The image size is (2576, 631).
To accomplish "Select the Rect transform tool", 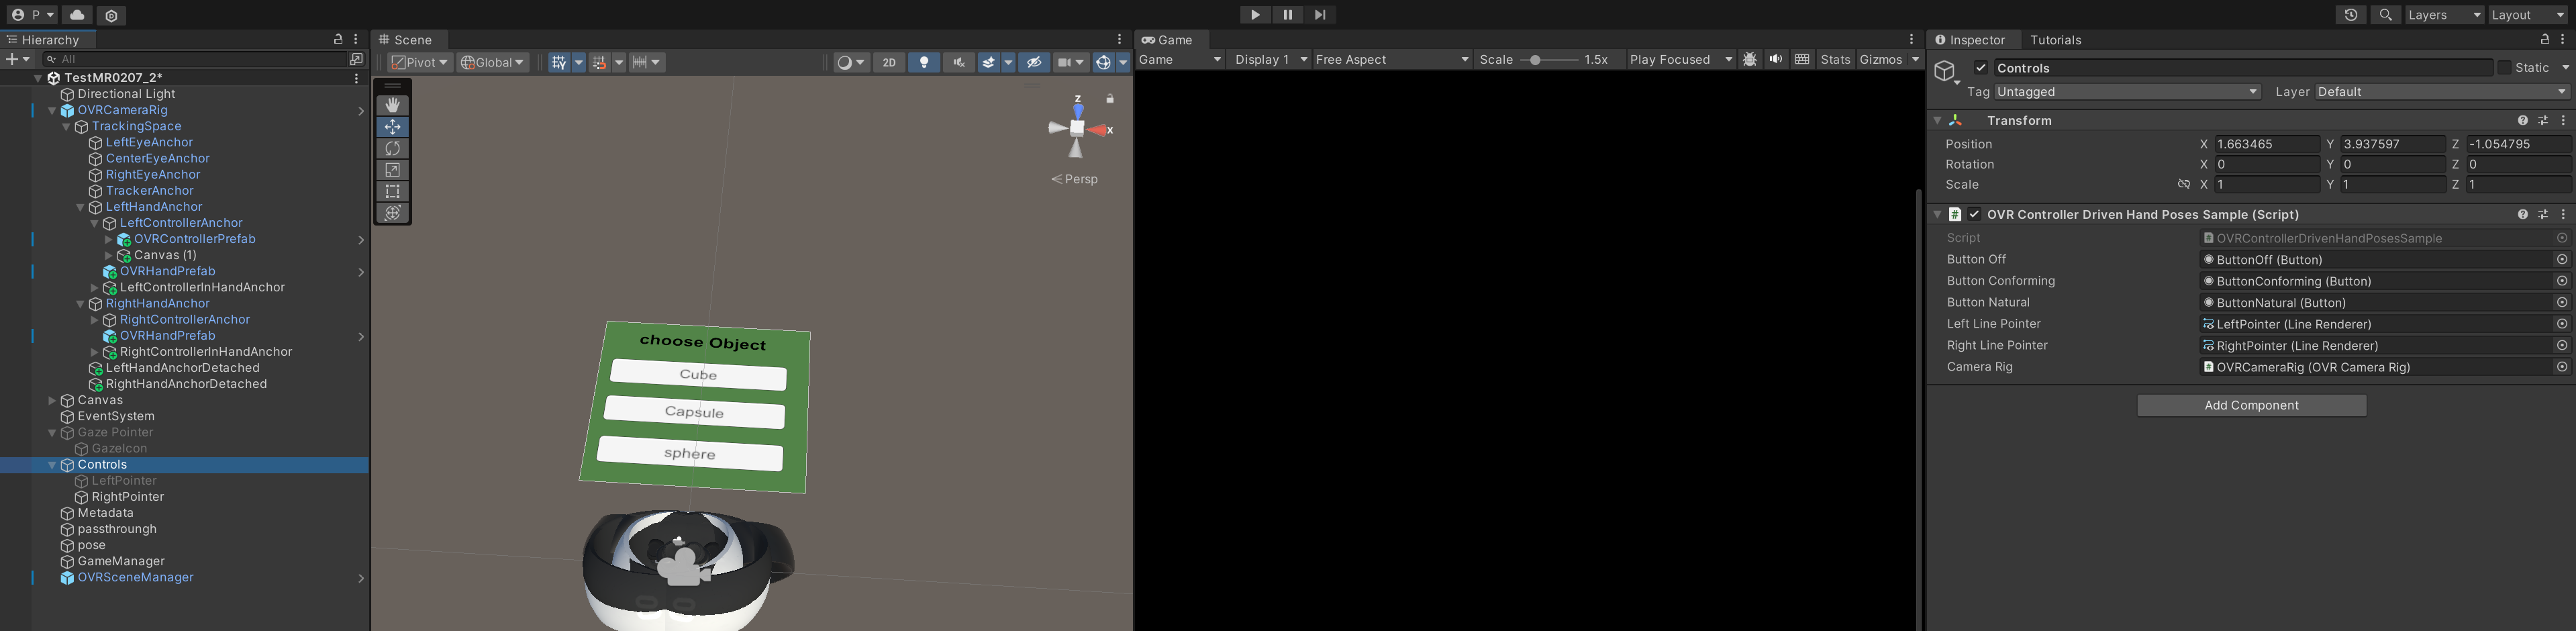I will coord(393,191).
